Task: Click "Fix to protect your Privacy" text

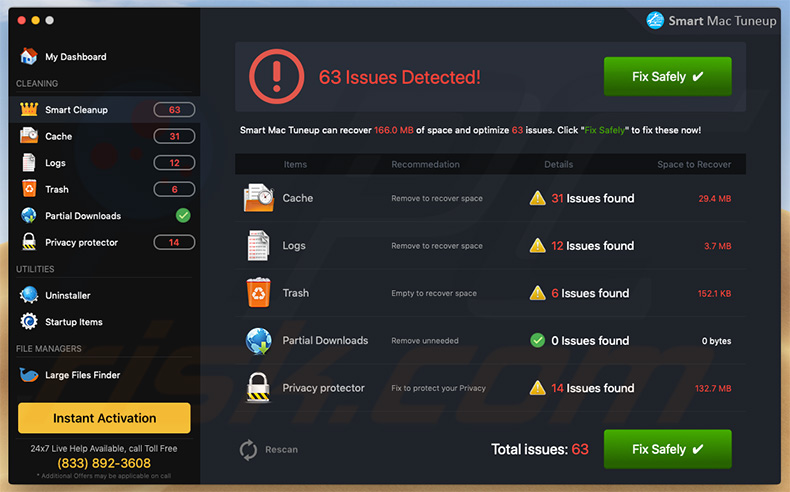Action: (438, 388)
